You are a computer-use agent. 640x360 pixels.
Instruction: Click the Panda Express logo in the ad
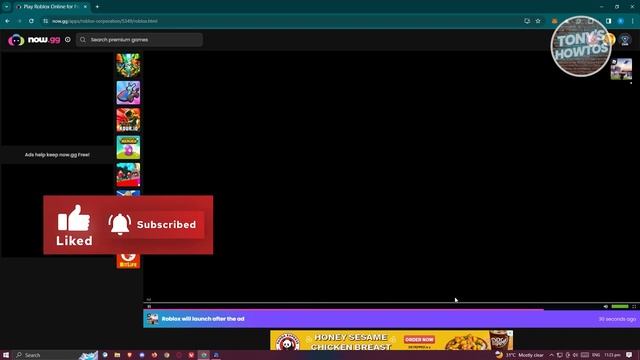287,343
